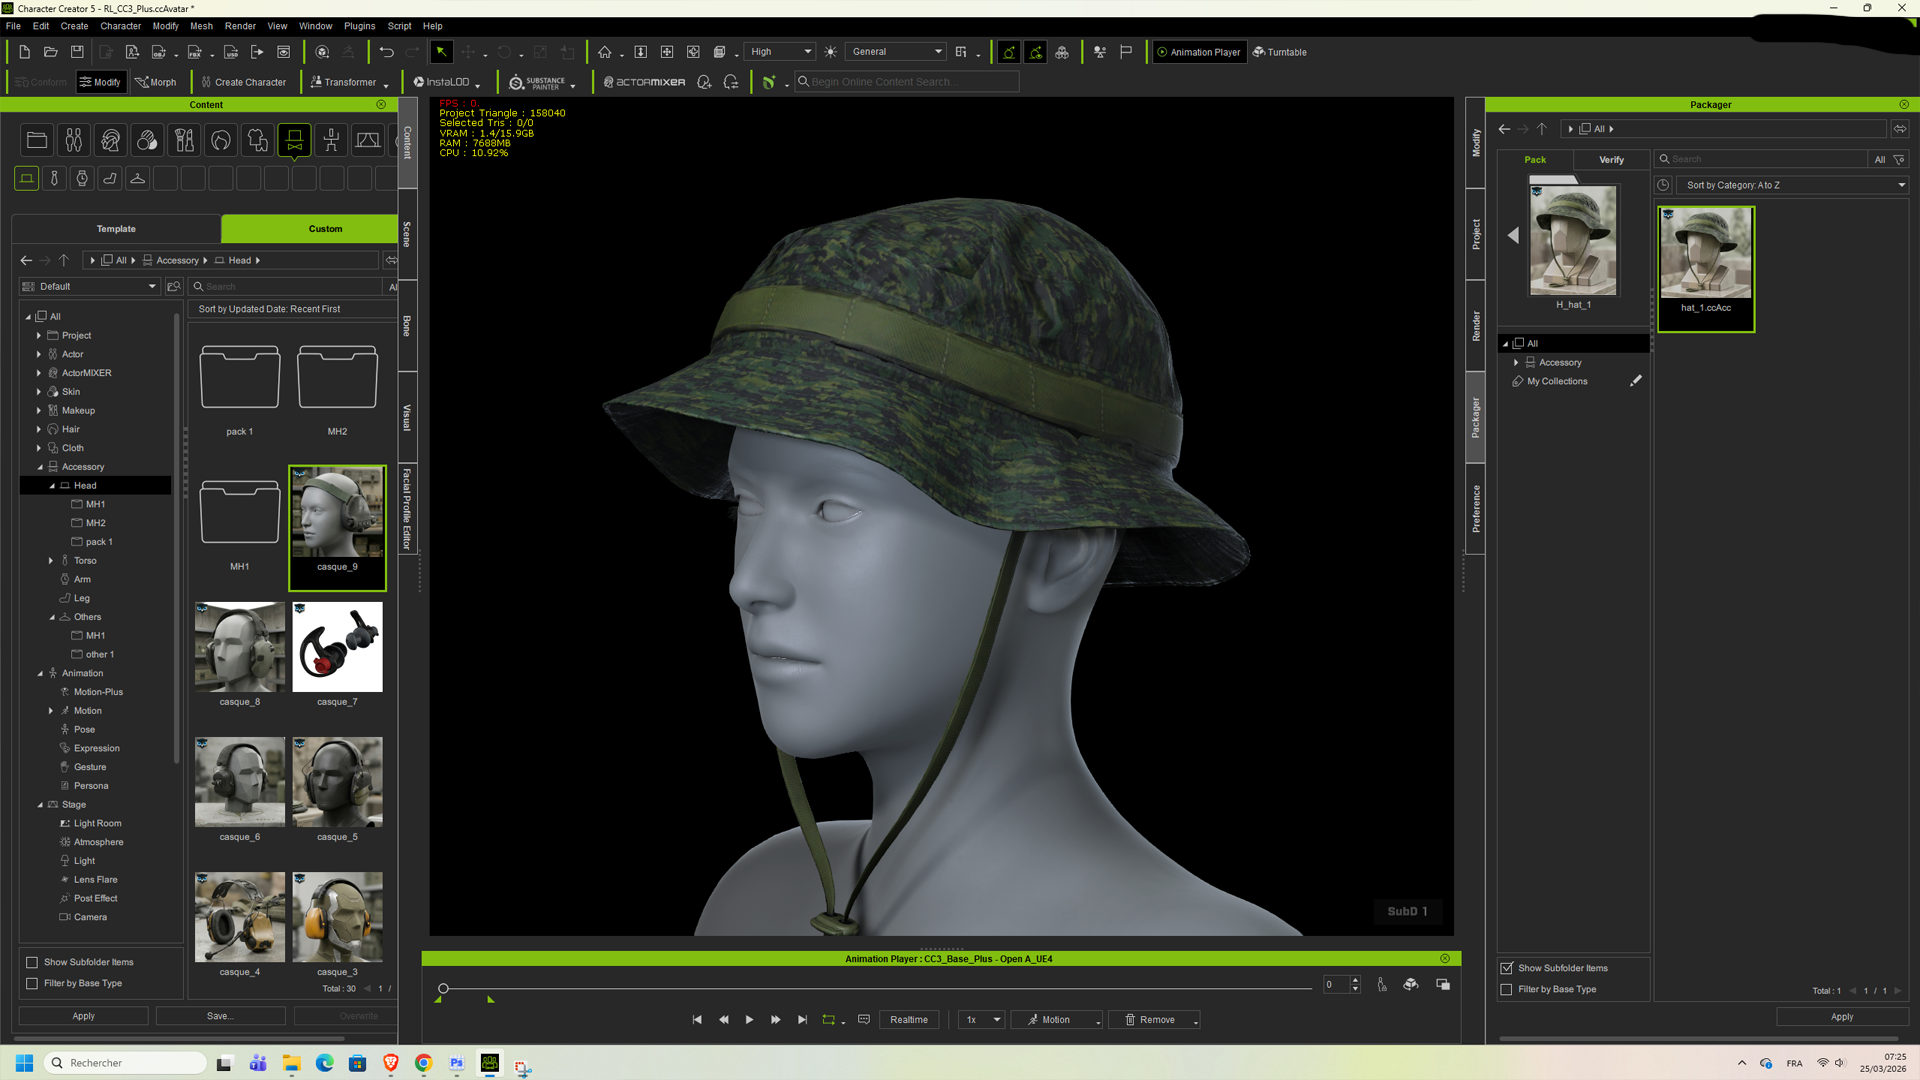Enable Show Subfolder Items in Content panel
Viewport: 1920px width, 1080px height.
(x=32, y=962)
